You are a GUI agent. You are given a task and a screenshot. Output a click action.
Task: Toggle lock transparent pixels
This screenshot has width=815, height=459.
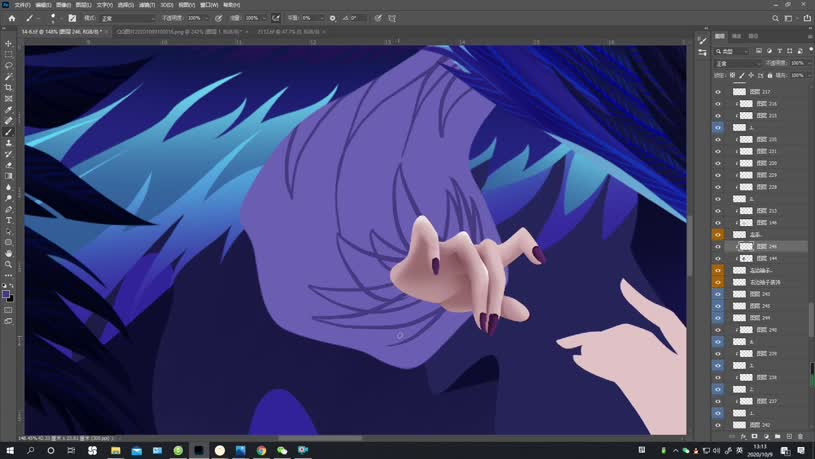[x=732, y=75]
